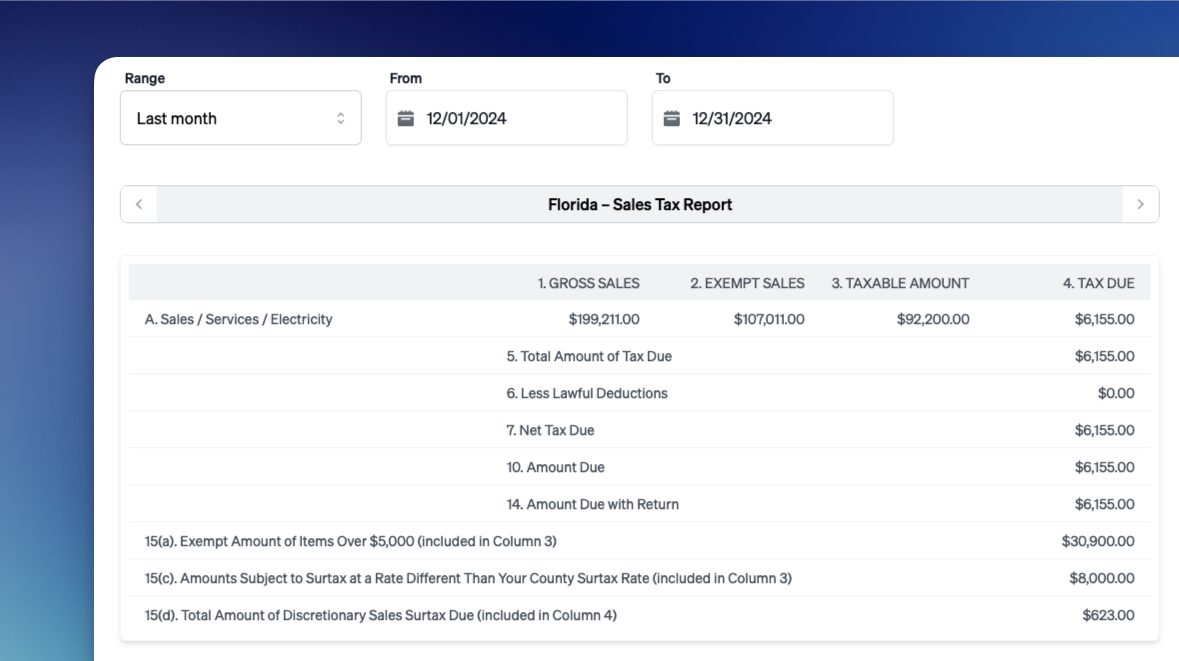Click the chevron to view previous report
The image size is (1179, 661).
138,203
